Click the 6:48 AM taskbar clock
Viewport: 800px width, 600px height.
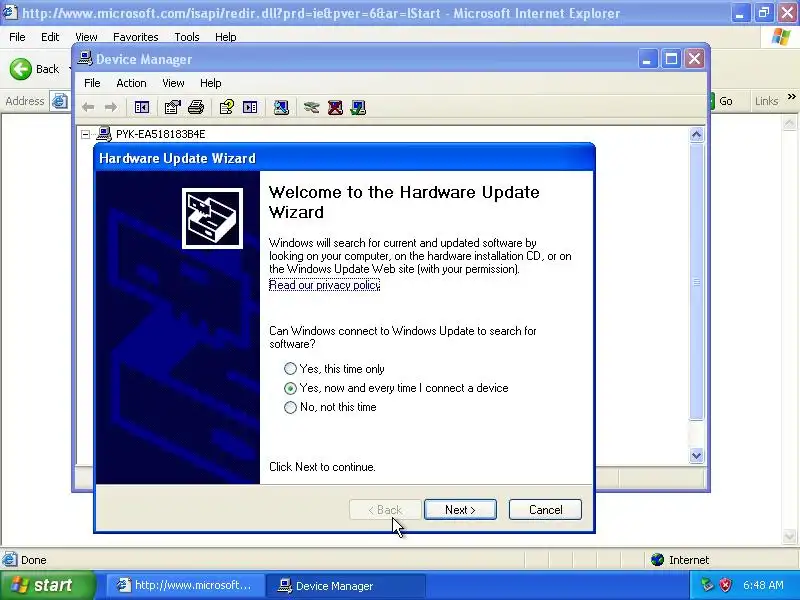763,585
